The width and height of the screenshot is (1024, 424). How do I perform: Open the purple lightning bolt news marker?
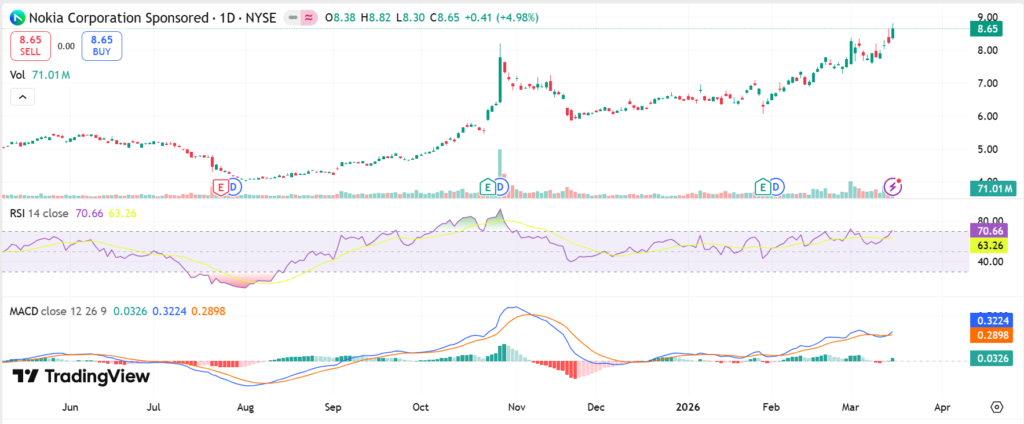coord(894,187)
